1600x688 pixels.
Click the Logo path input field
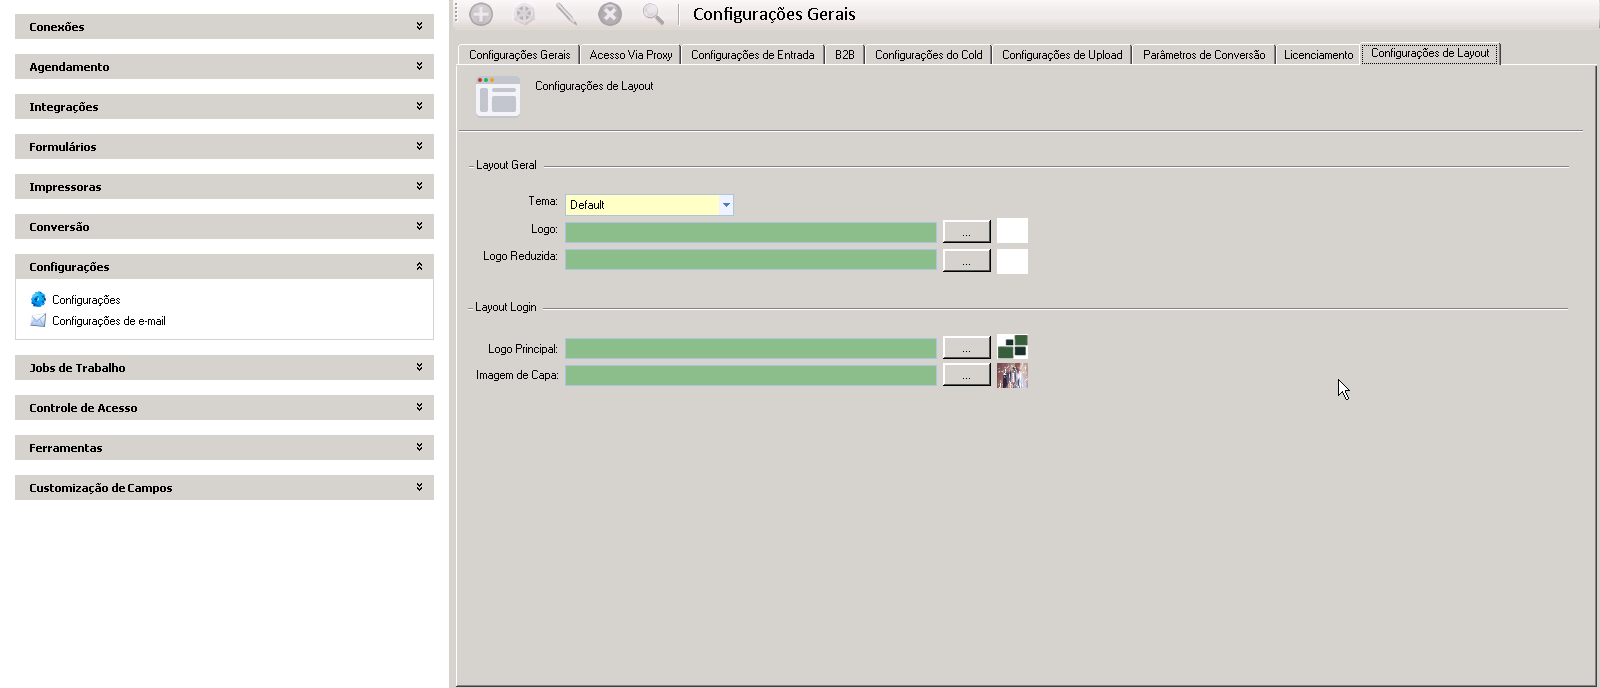pos(751,232)
